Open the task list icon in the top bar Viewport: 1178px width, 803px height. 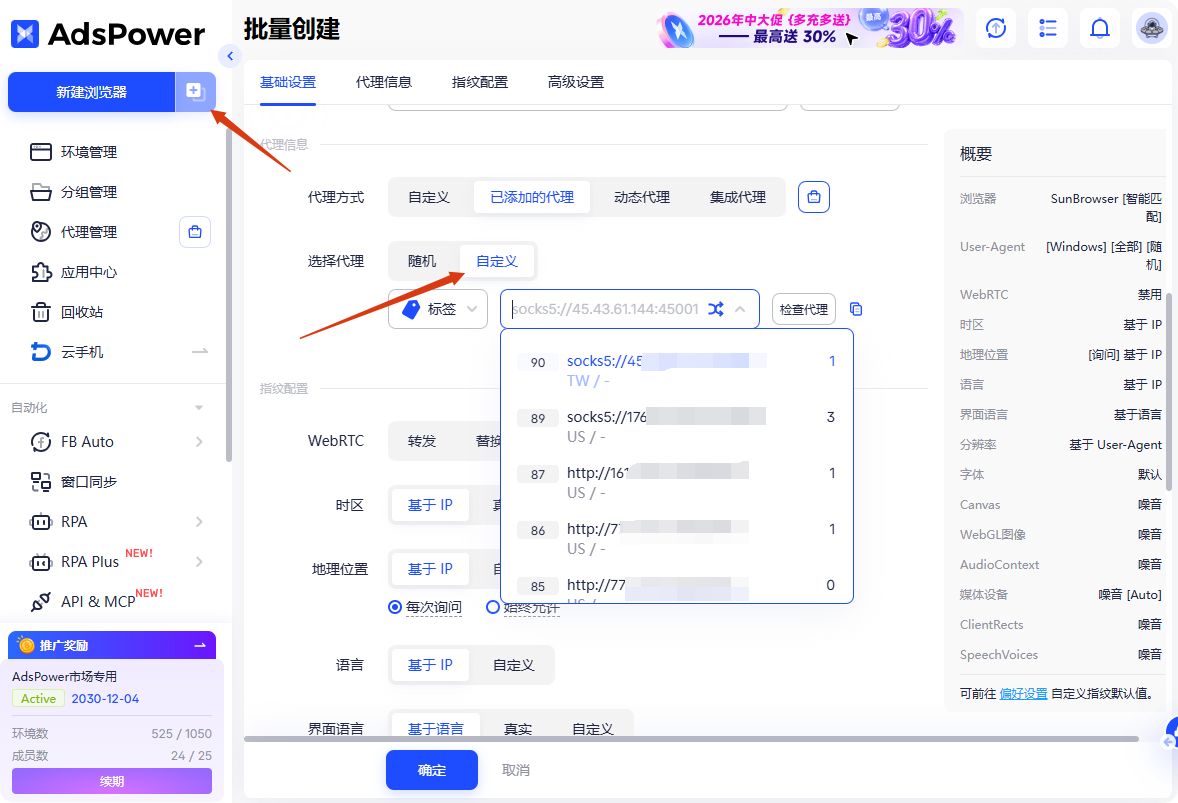[x=1047, y=29]
